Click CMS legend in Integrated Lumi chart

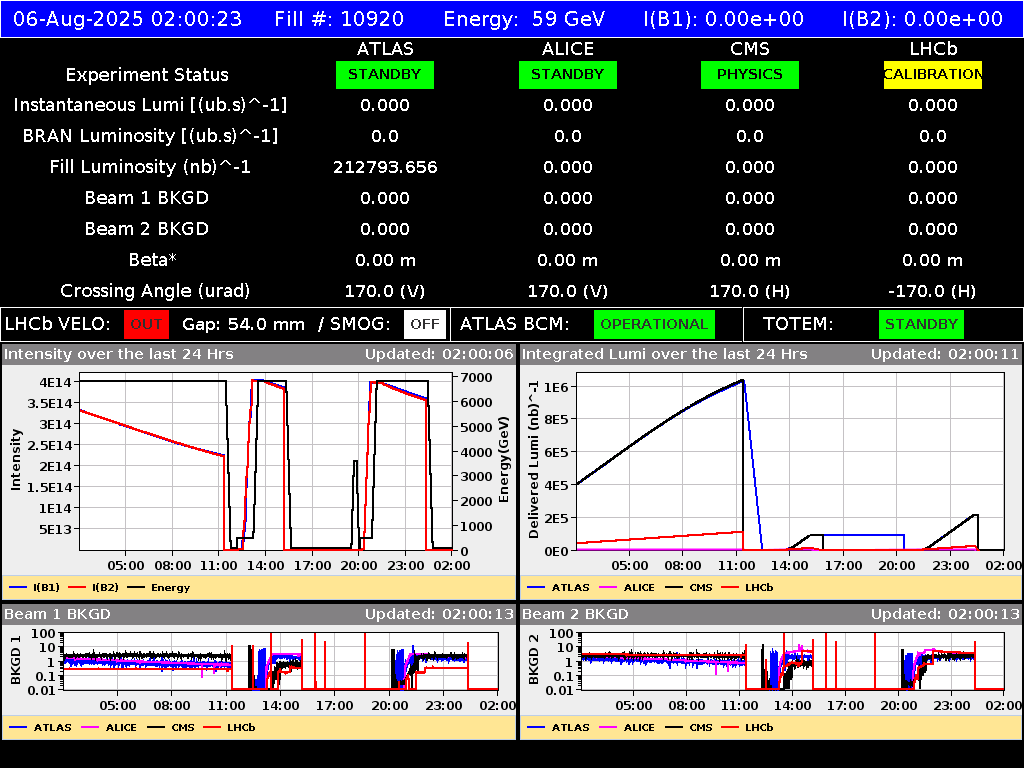click(689, 587)
